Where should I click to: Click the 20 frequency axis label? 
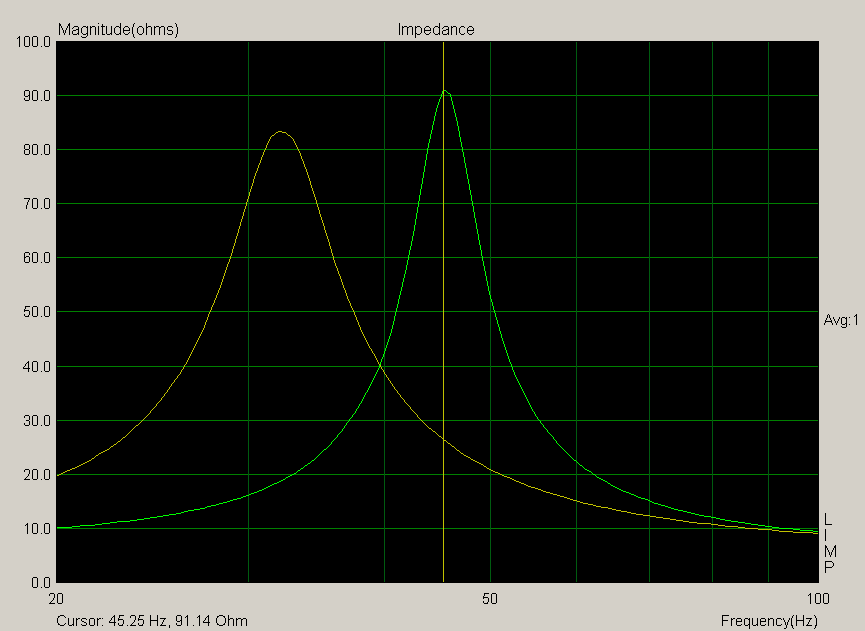[x=56, y=598]
